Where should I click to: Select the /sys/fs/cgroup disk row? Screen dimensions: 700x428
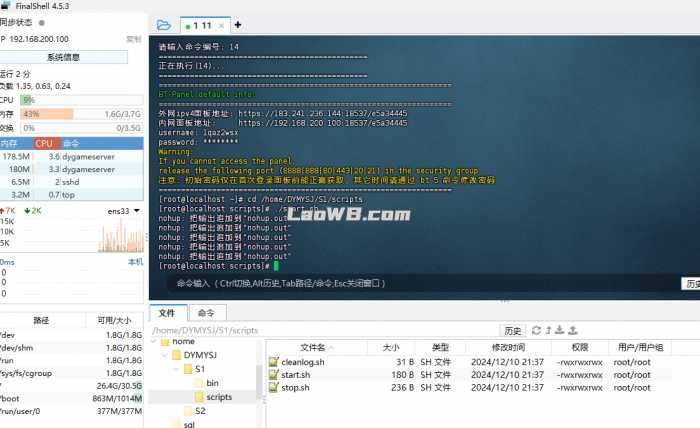tap(71, 373)
